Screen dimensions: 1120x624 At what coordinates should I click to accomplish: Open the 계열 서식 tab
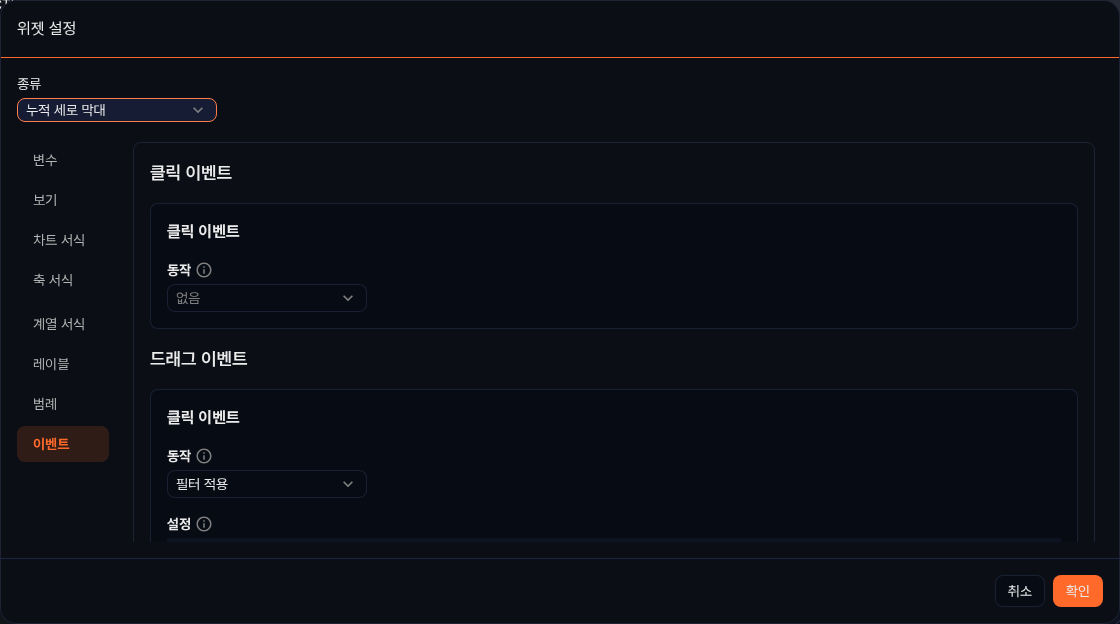coord(59,324)
